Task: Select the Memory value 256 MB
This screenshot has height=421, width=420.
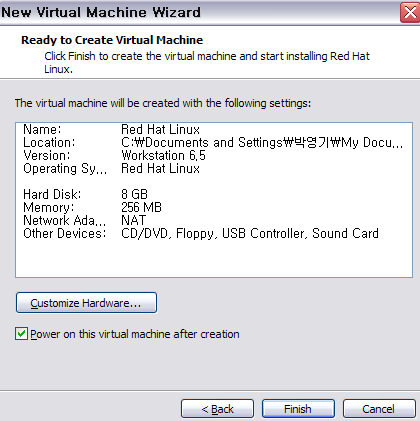Action: [x=141, y=207]
